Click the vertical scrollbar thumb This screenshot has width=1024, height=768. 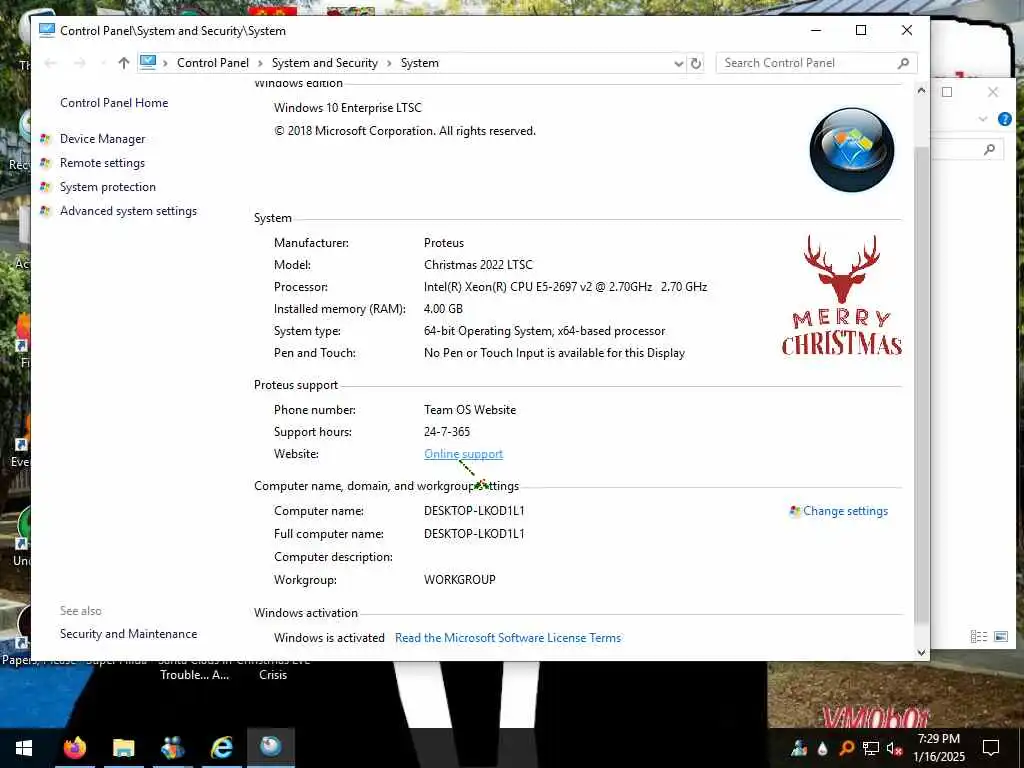pos(921,385)
